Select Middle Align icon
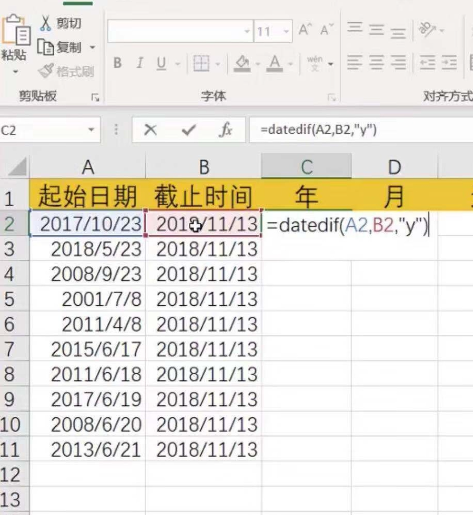The image size is (473, 515). click(x=377, y=30)
